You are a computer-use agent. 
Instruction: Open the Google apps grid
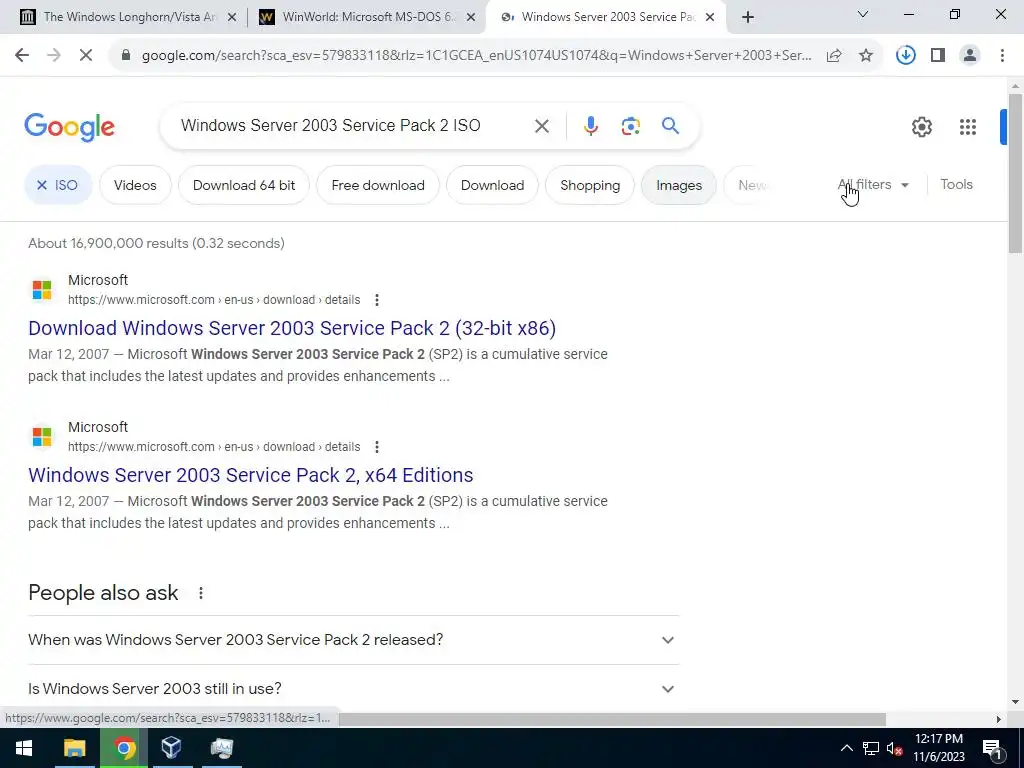967,127
